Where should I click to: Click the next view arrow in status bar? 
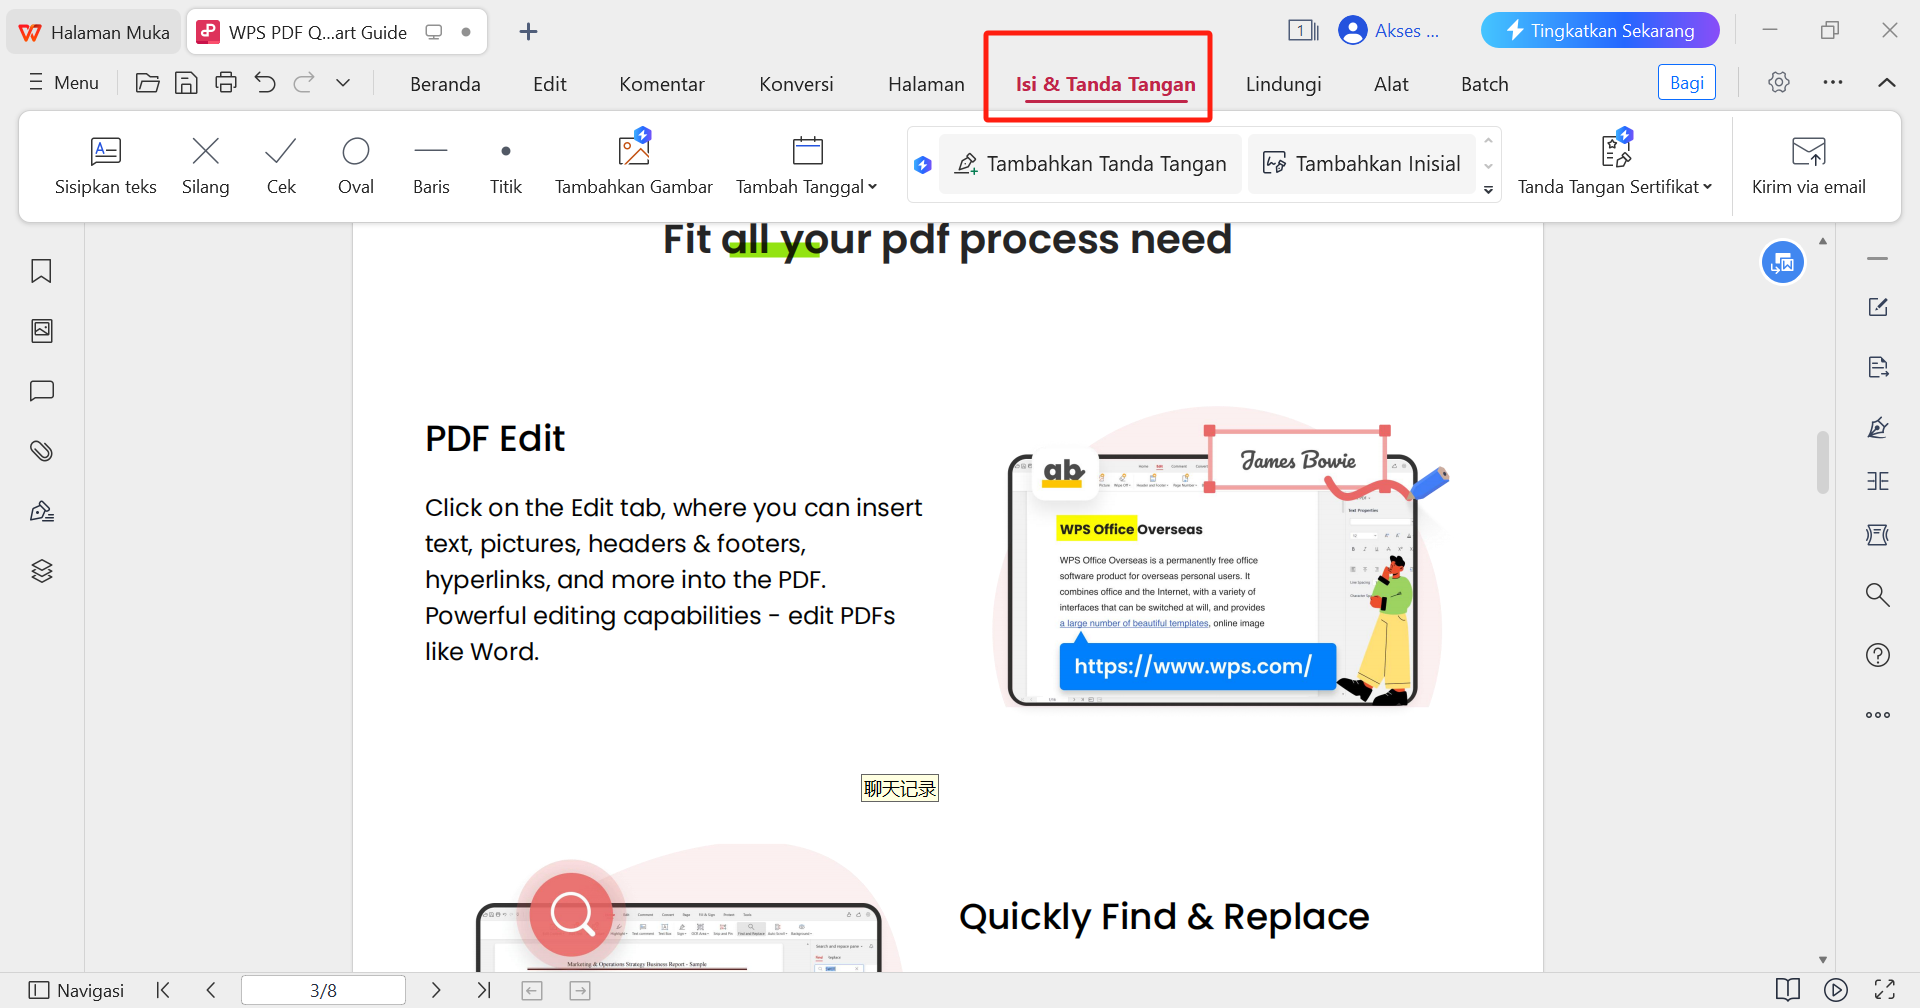pyautogui.click(x=580, y=990)
